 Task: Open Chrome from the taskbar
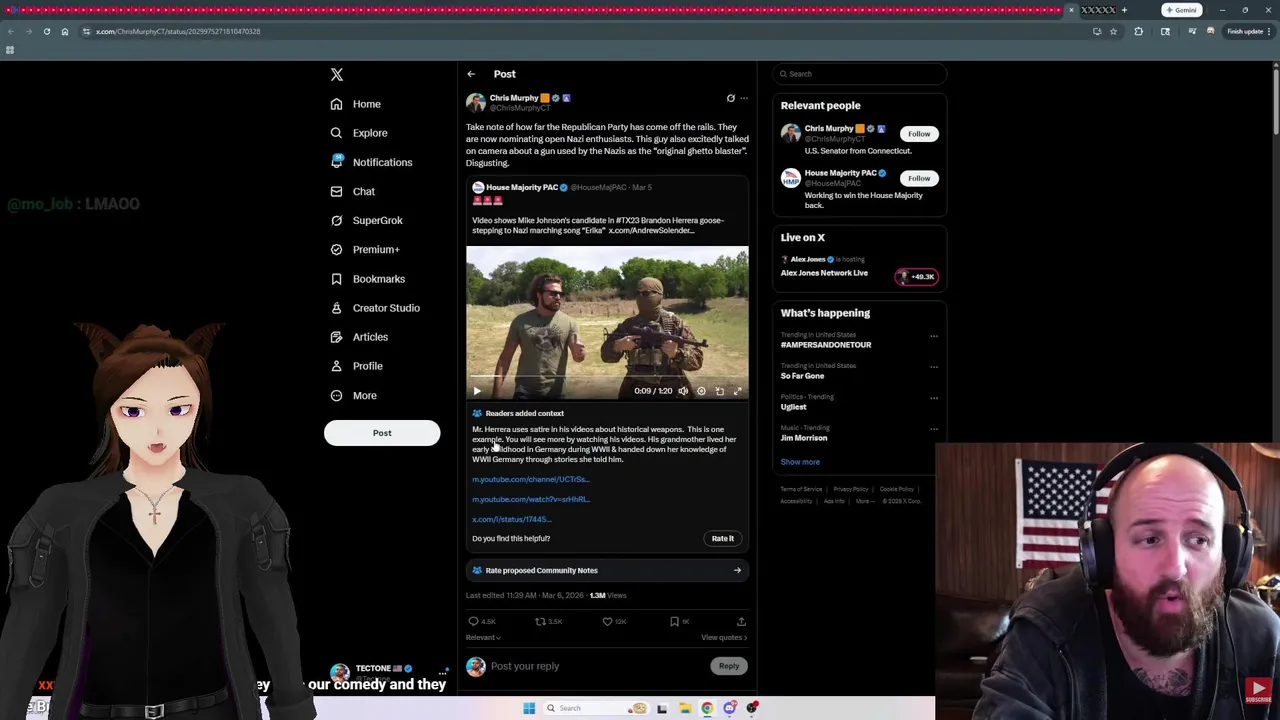[707, 708]
